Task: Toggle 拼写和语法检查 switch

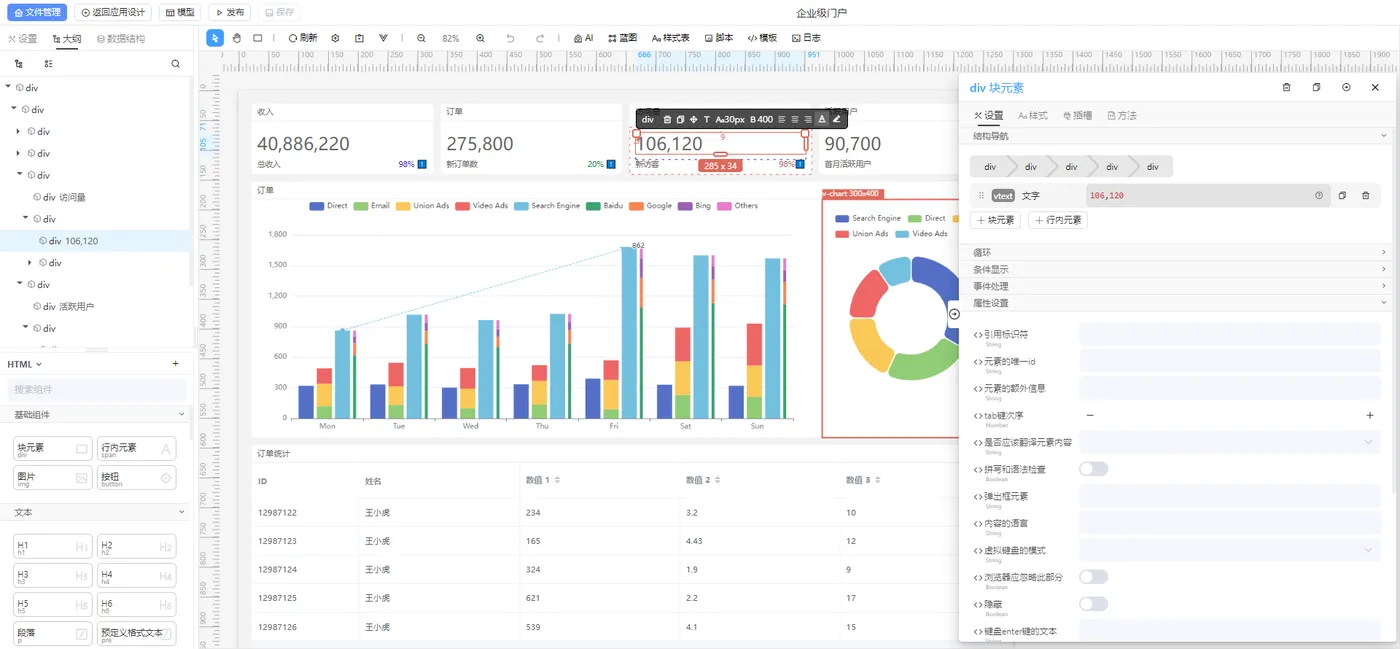Action: (1093, 469)
